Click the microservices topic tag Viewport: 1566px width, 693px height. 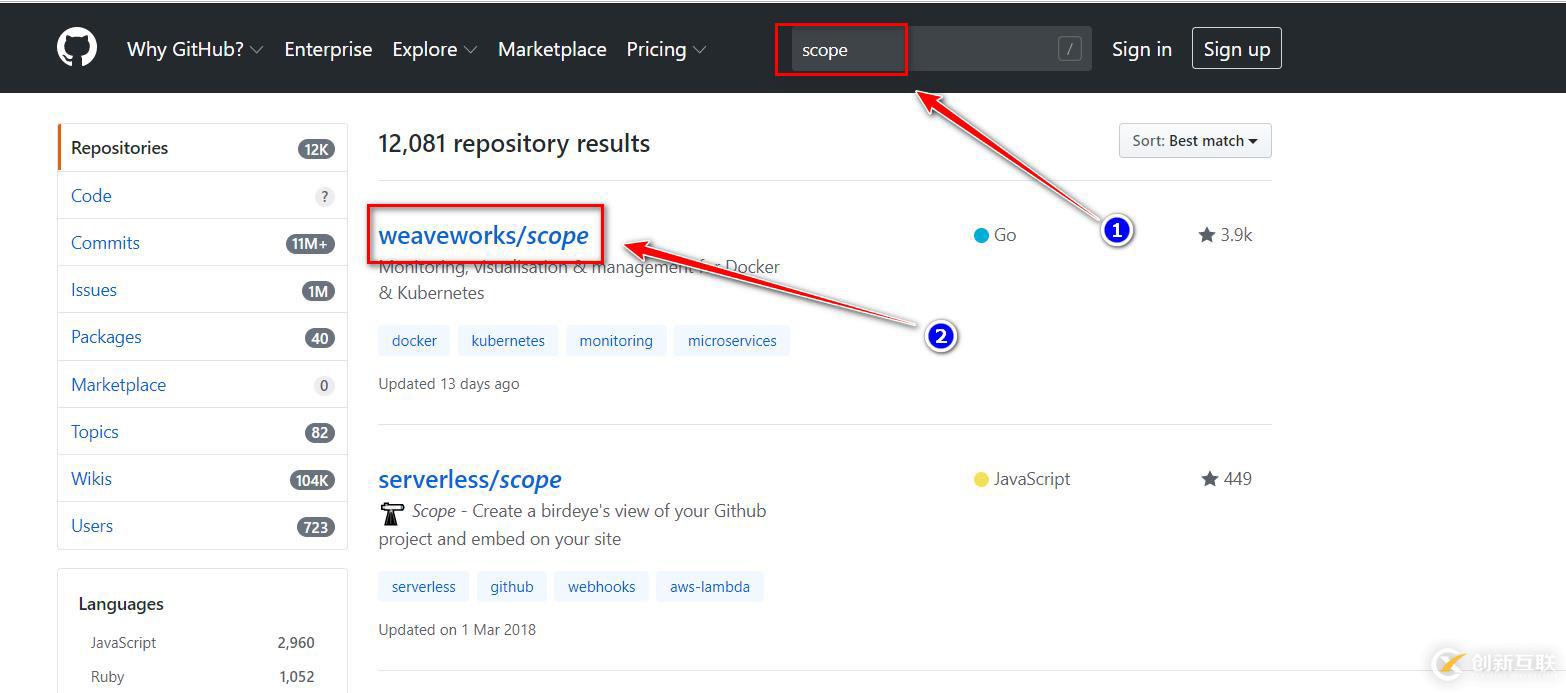pyautogui.click(x=732, y=341)
